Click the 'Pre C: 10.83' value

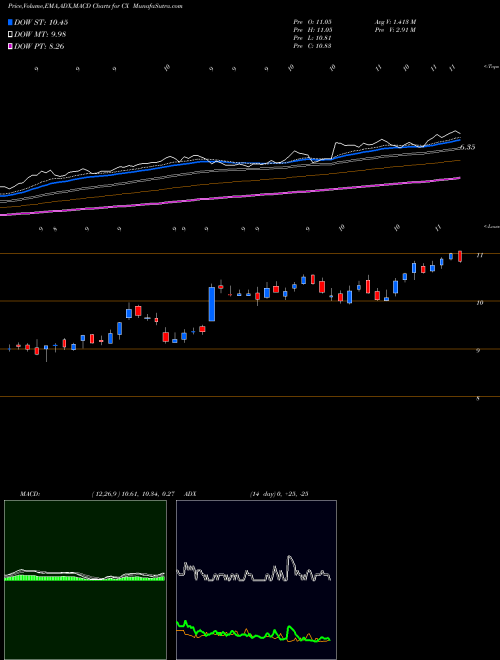[313, 46]
